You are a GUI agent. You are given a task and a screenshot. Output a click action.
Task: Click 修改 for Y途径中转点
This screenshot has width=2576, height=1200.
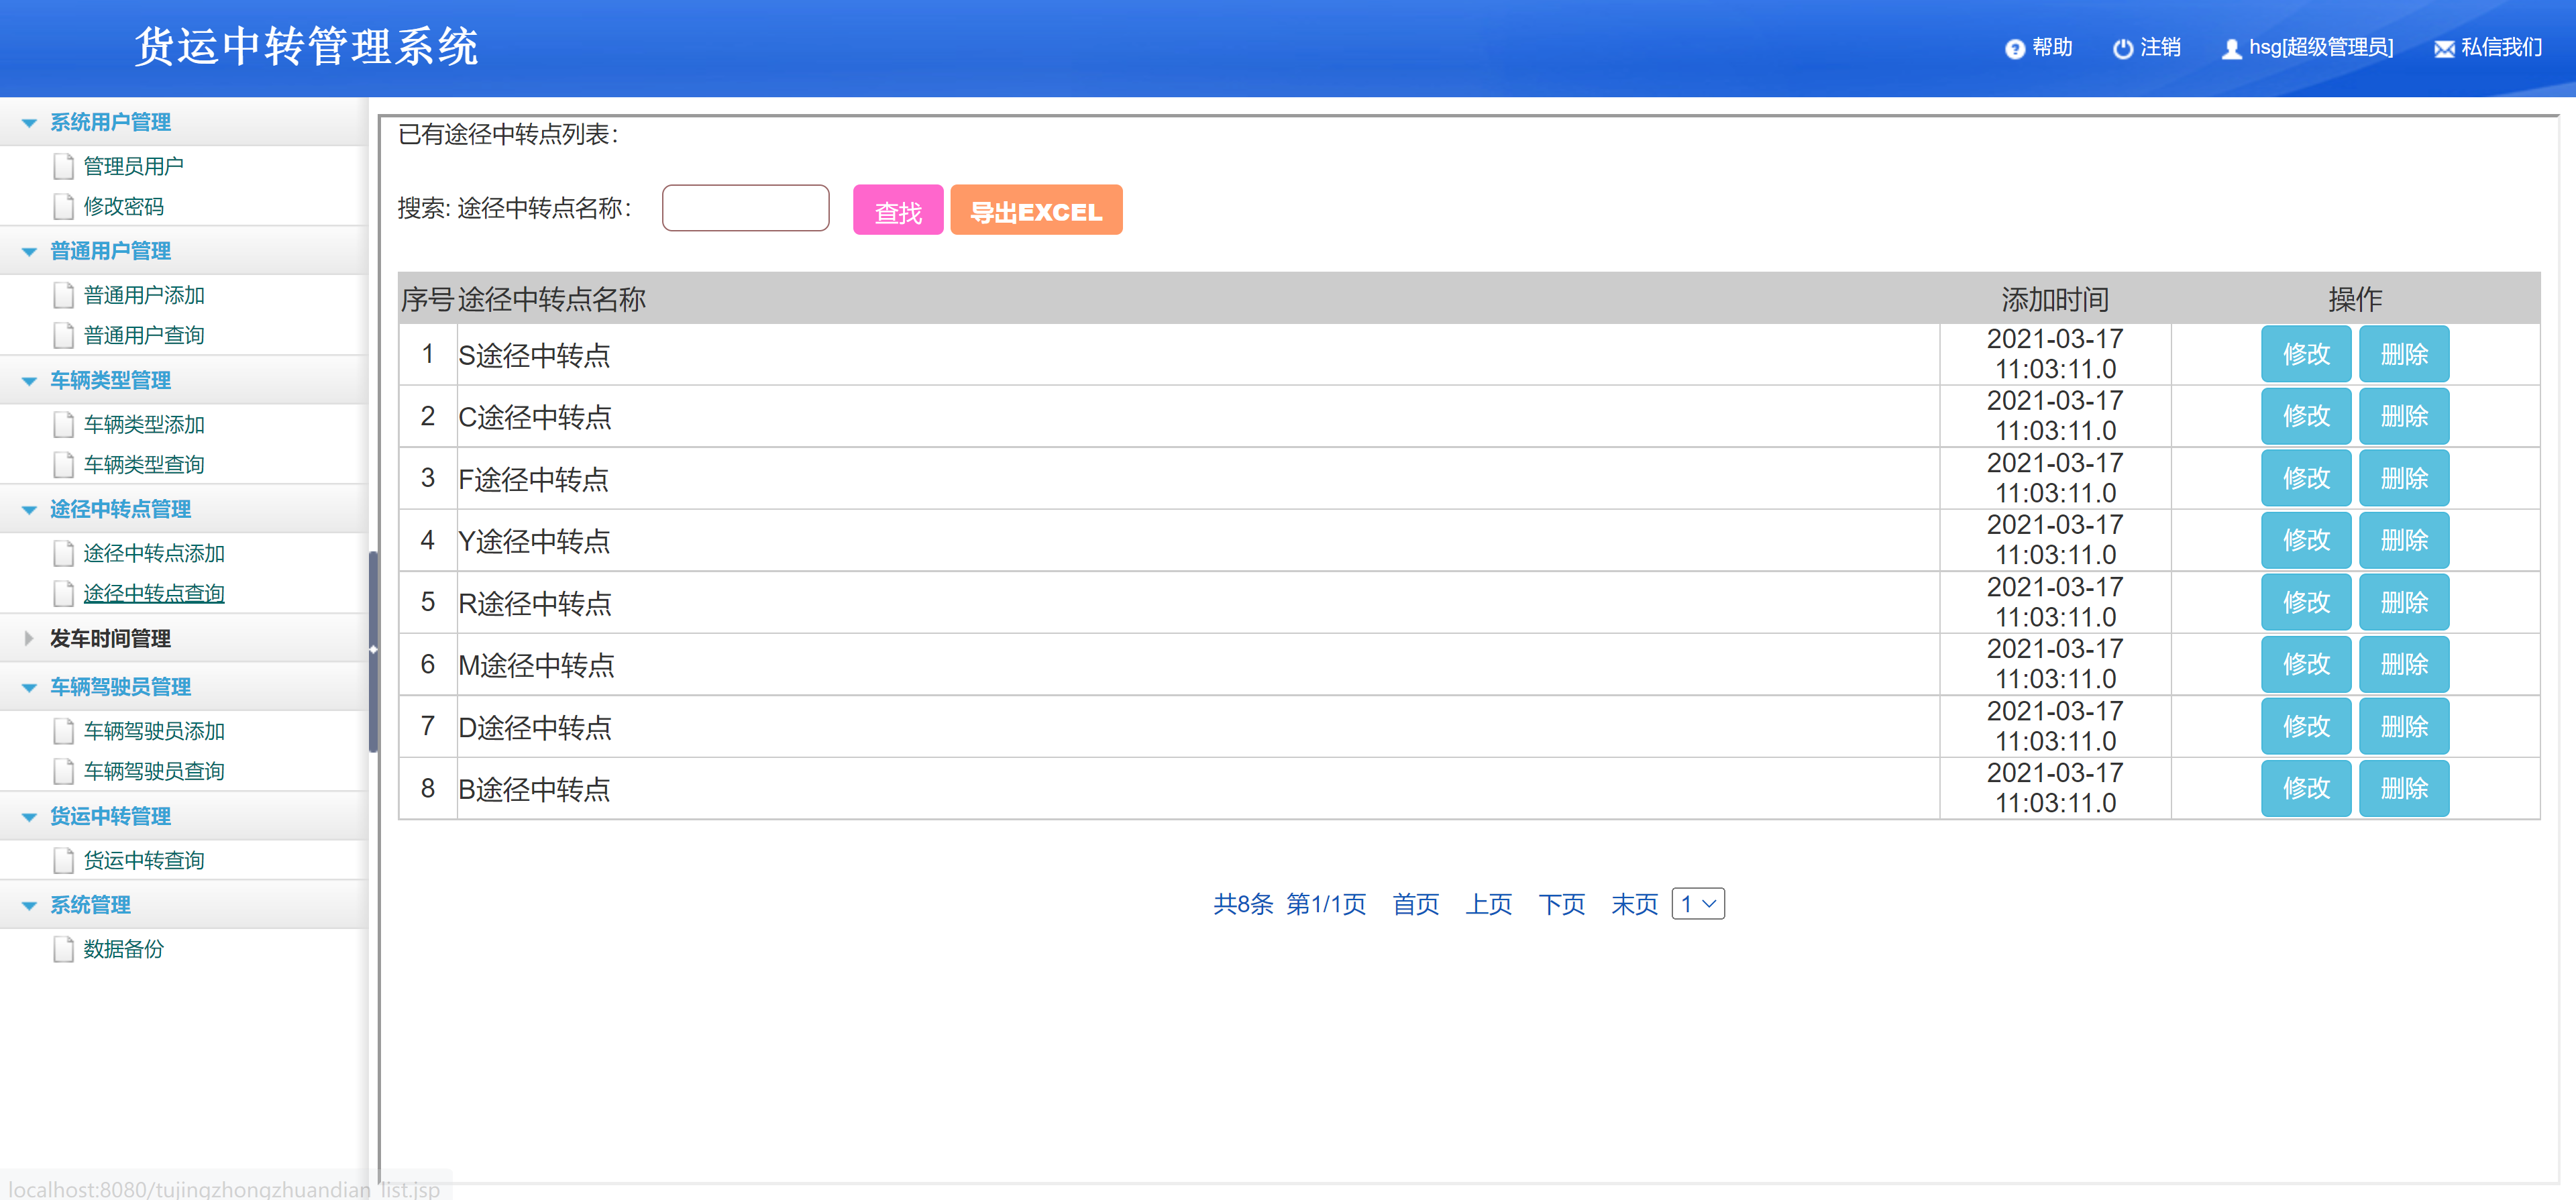coord(2305,540)
